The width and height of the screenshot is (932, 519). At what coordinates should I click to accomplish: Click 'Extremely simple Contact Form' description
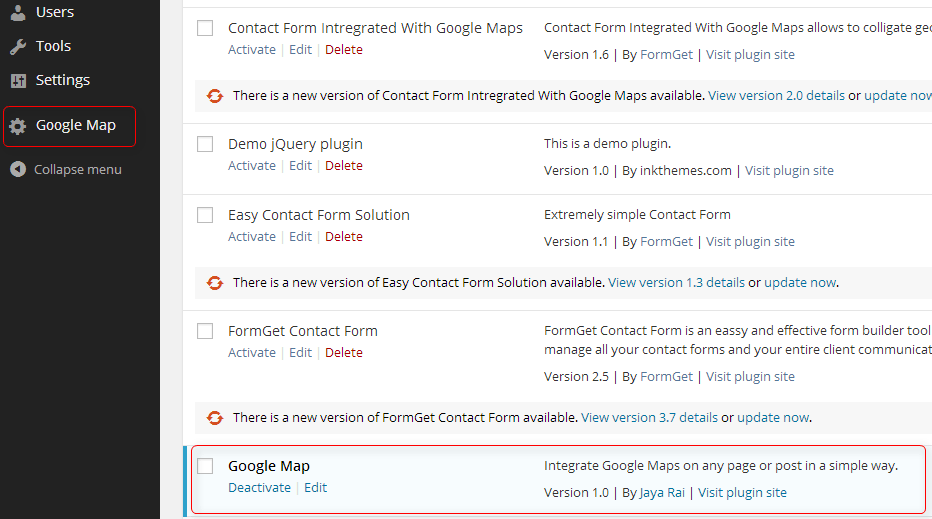[x=637, y=215]
